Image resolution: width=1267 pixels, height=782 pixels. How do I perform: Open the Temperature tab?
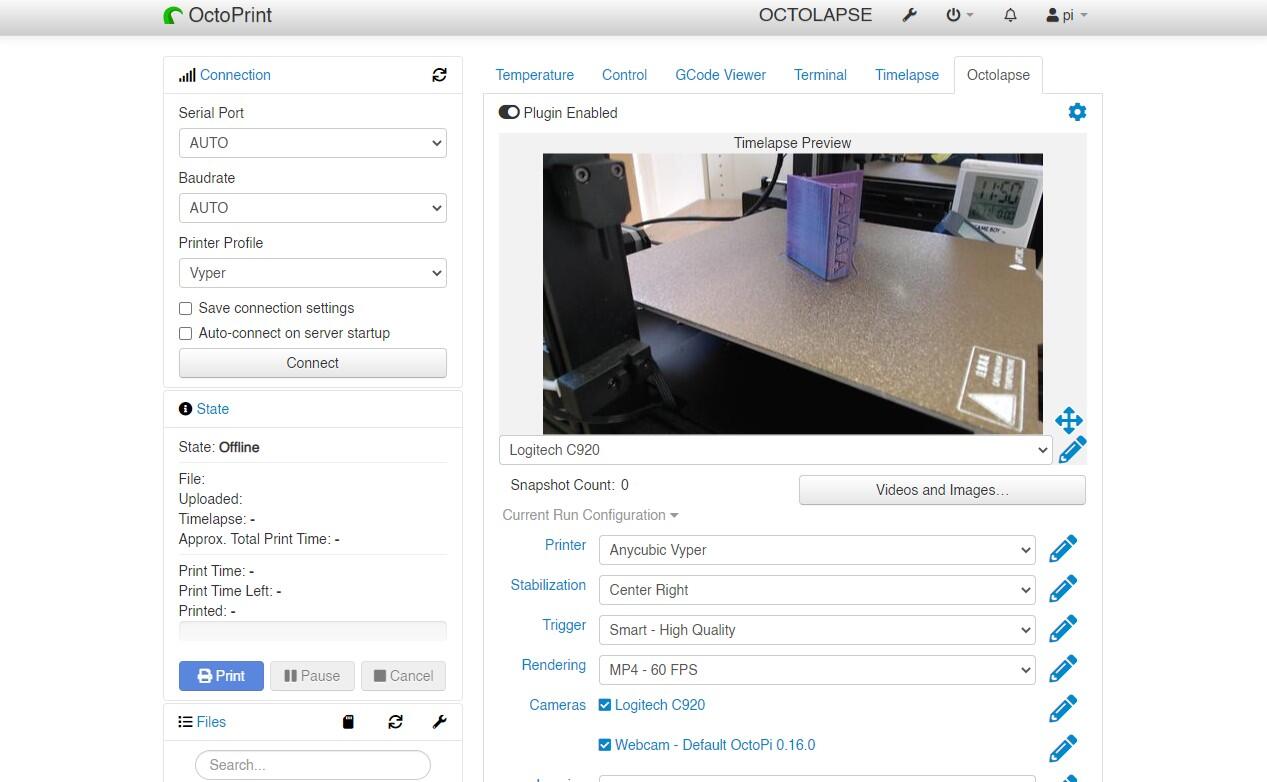coord(534,75)
